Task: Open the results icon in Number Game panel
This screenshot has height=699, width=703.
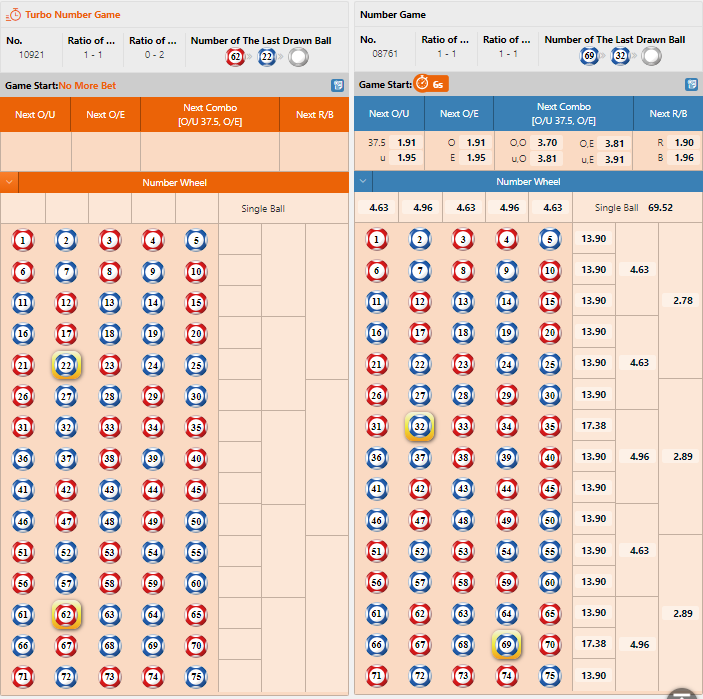Action: (x=691, y=85)
